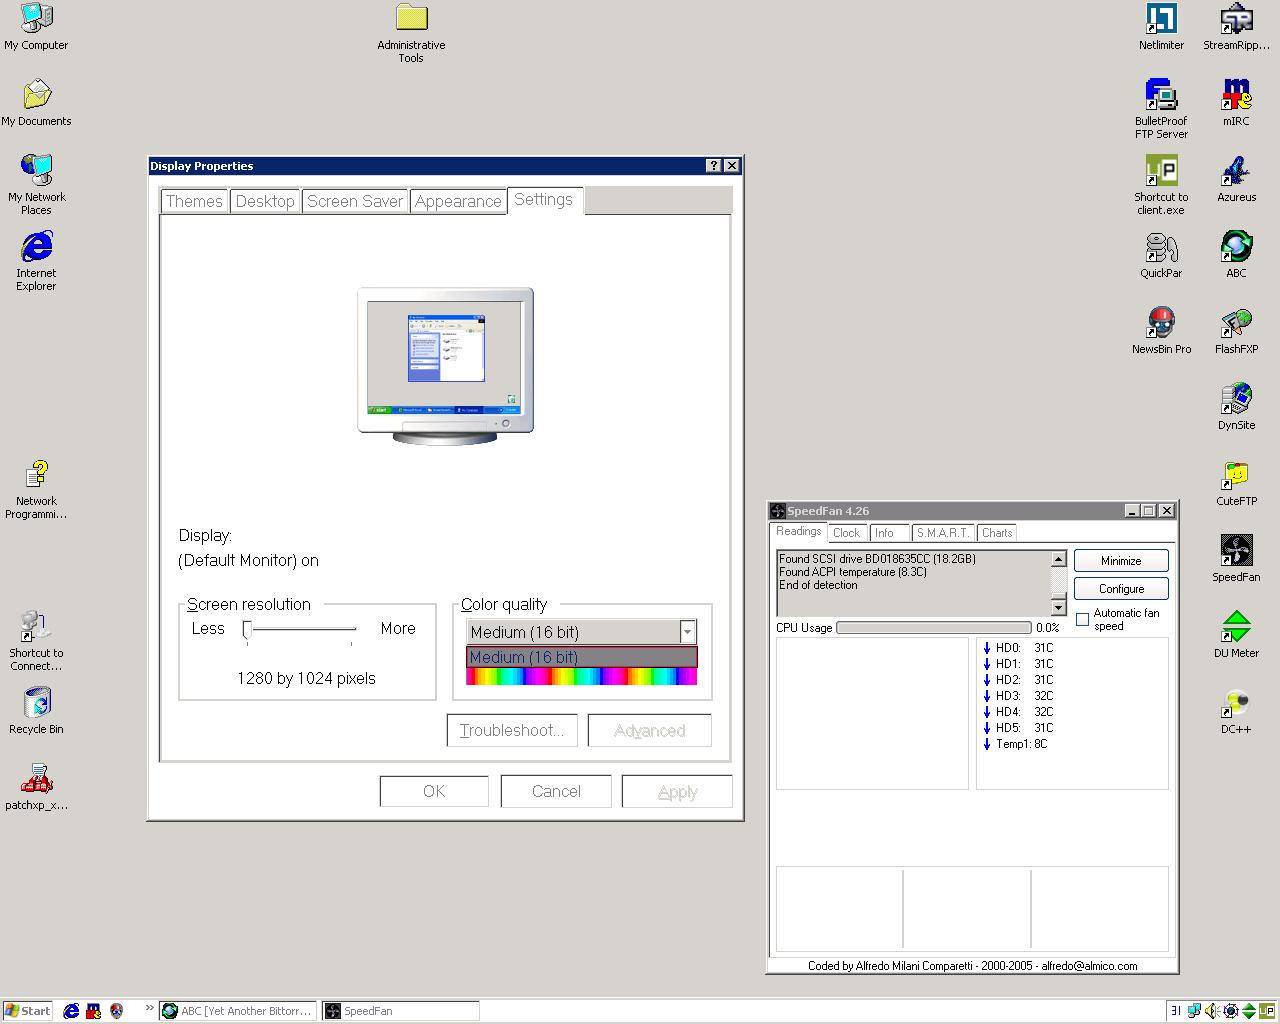Open the Color quality dropdown
The width and height of the screenshot is (1280, 1024).
point(687,631)
